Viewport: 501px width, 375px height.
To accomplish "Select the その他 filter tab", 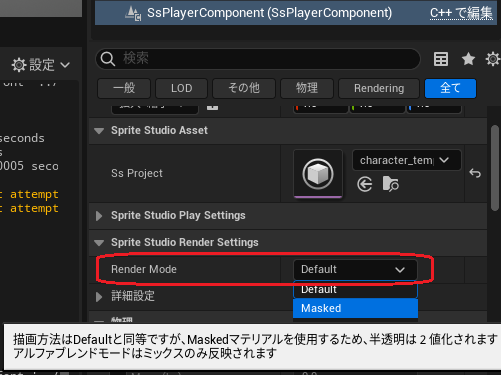I will point(244,88).
